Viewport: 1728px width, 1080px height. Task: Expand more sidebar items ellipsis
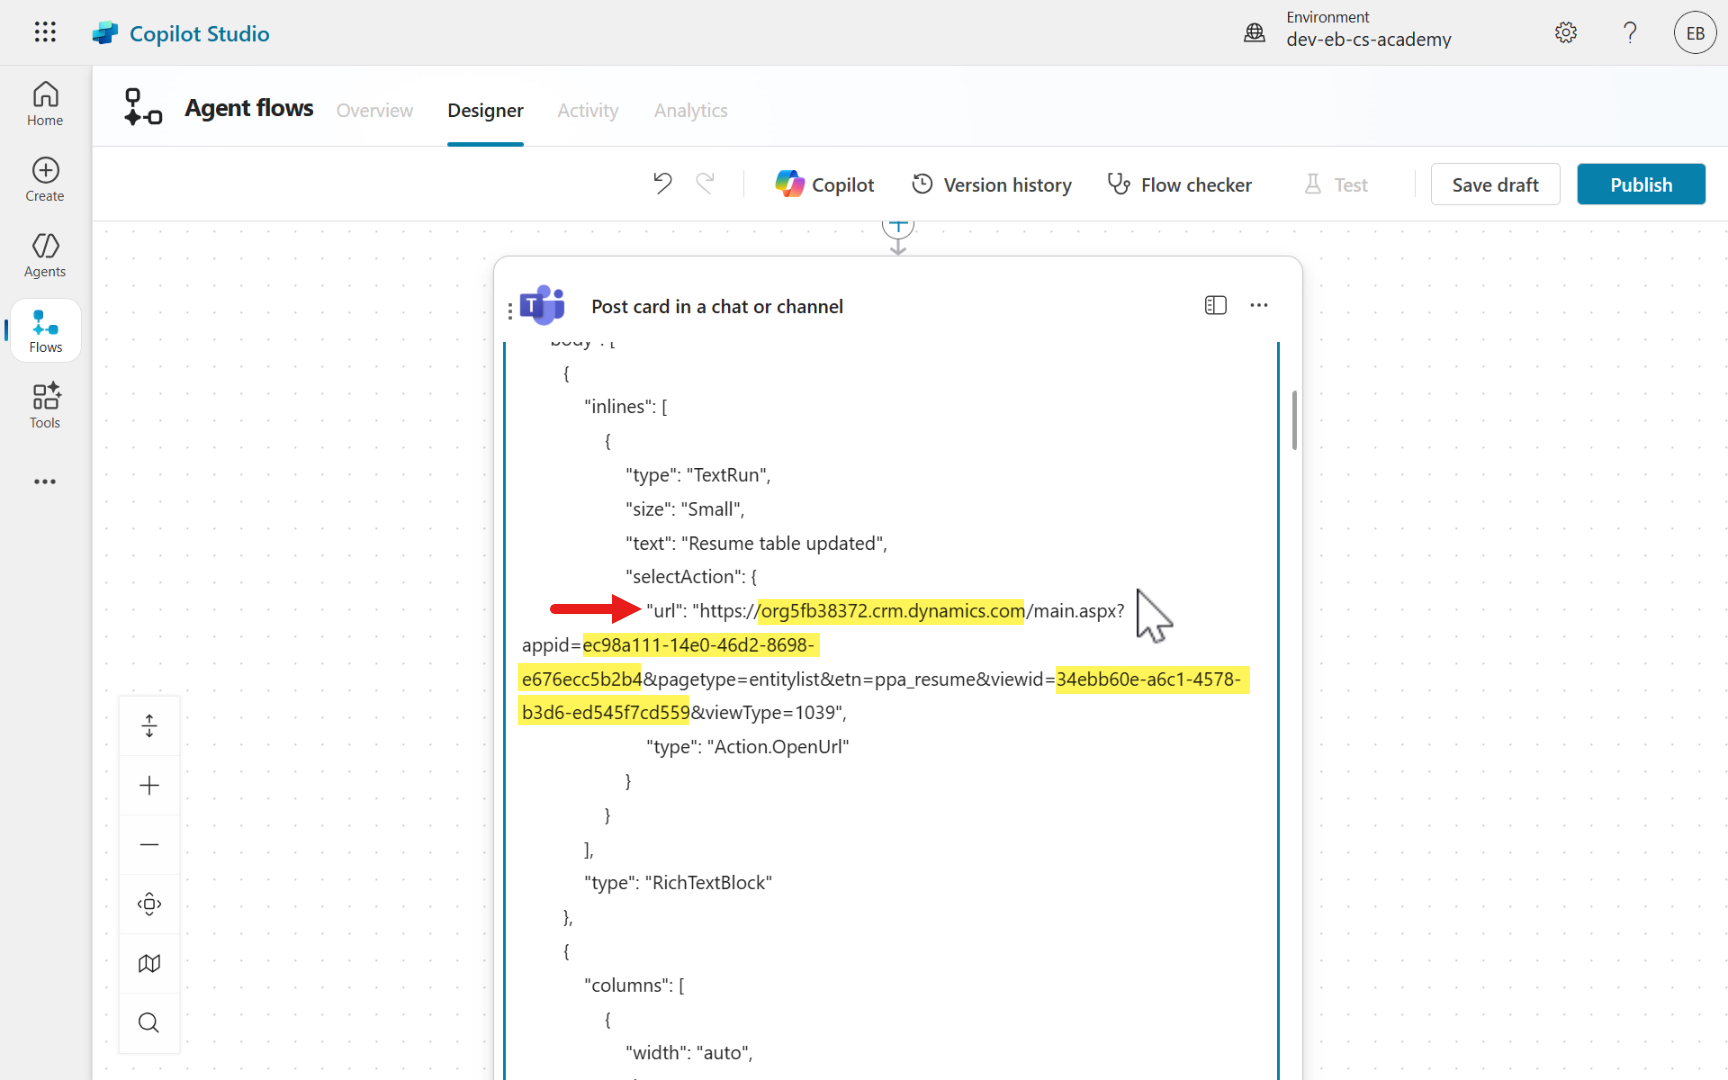tap(45, 482)
